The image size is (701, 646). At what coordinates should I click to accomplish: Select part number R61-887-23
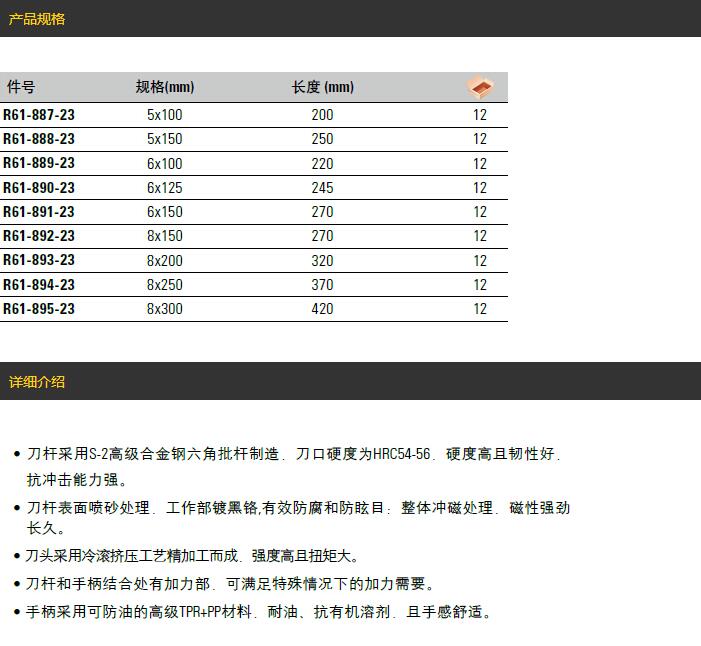[x=39, y=115]
